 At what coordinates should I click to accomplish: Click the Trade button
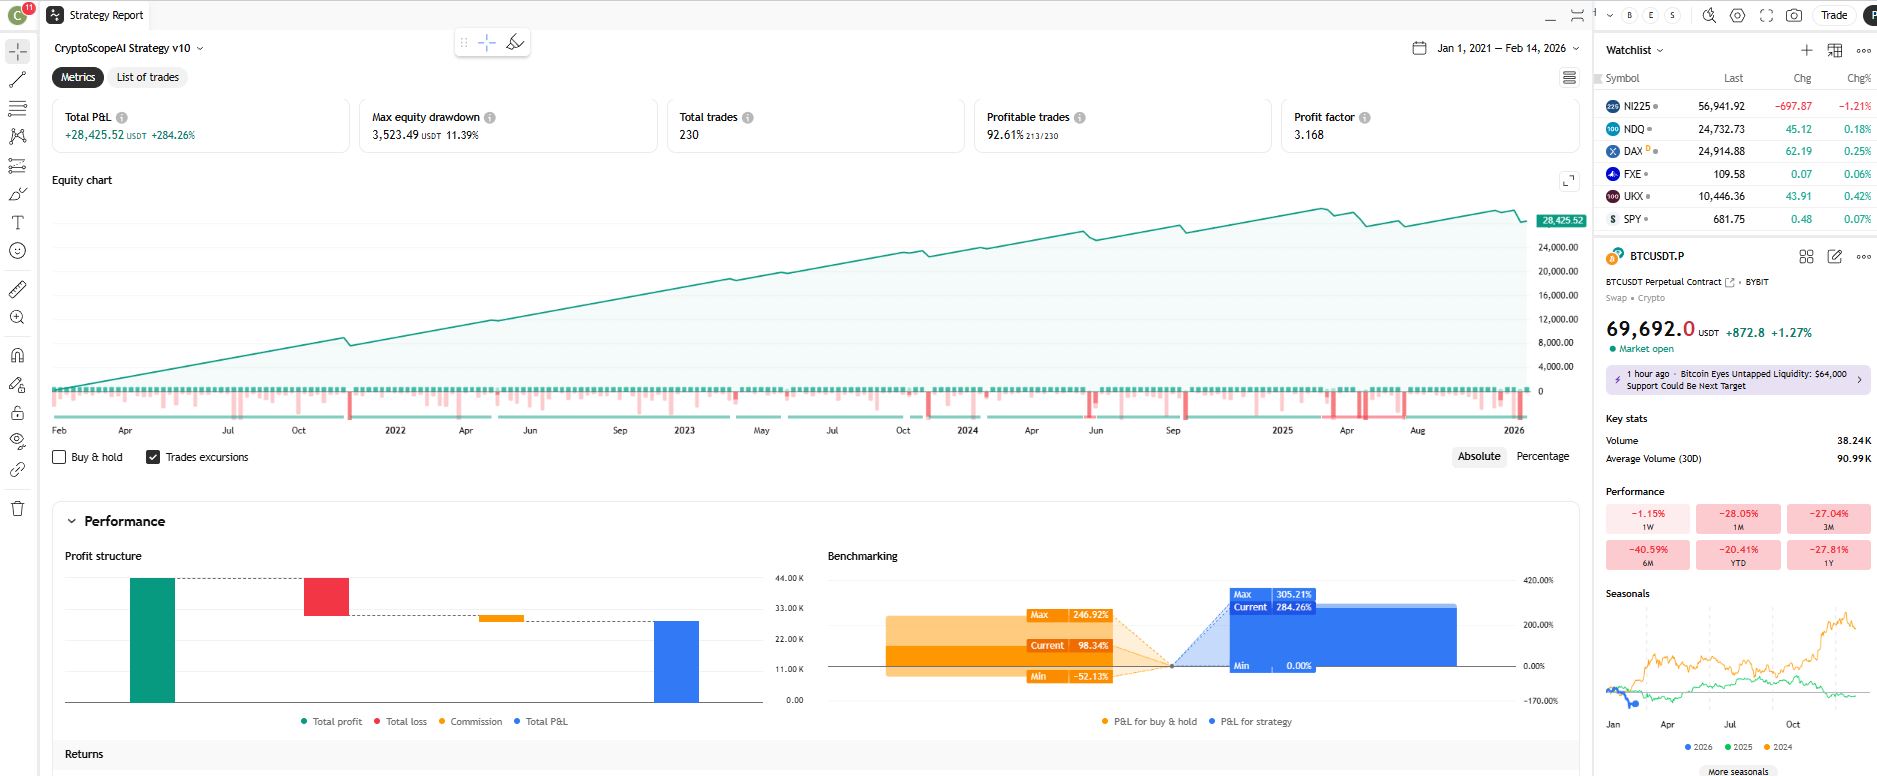click(x=1833, y=15)
